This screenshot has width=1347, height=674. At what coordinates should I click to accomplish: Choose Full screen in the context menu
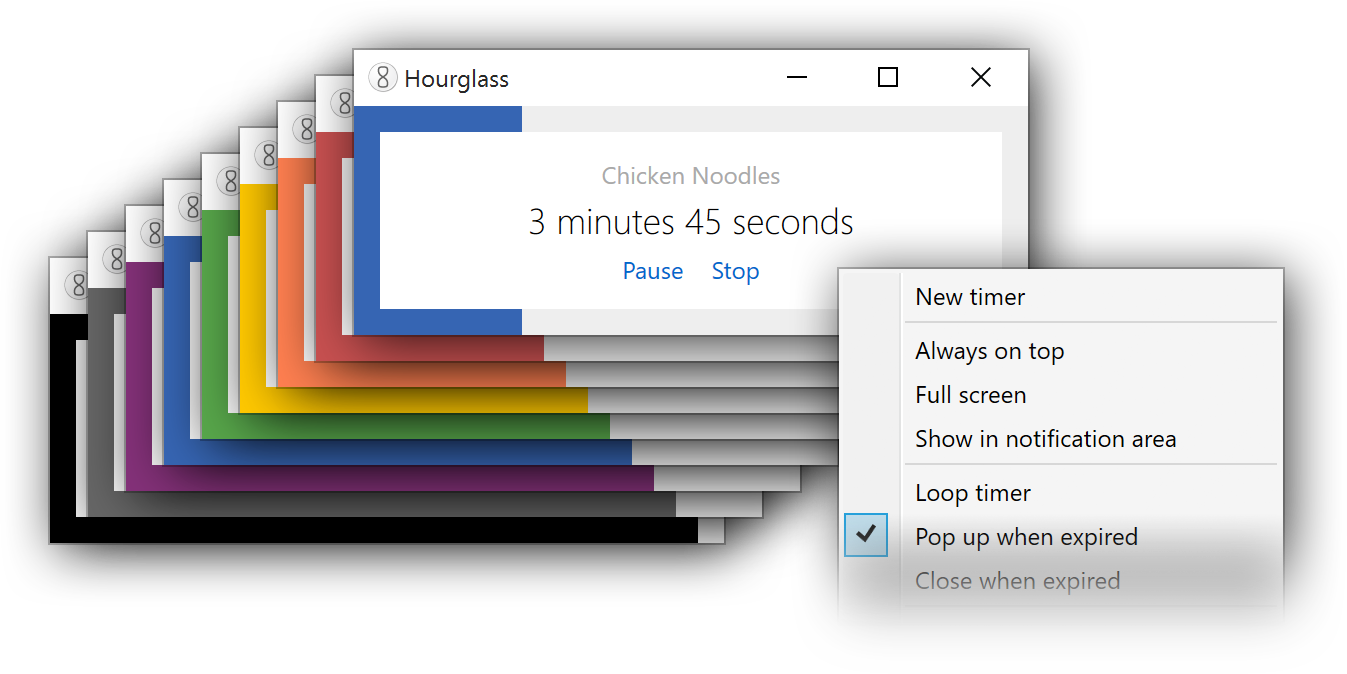click(970, 394)
